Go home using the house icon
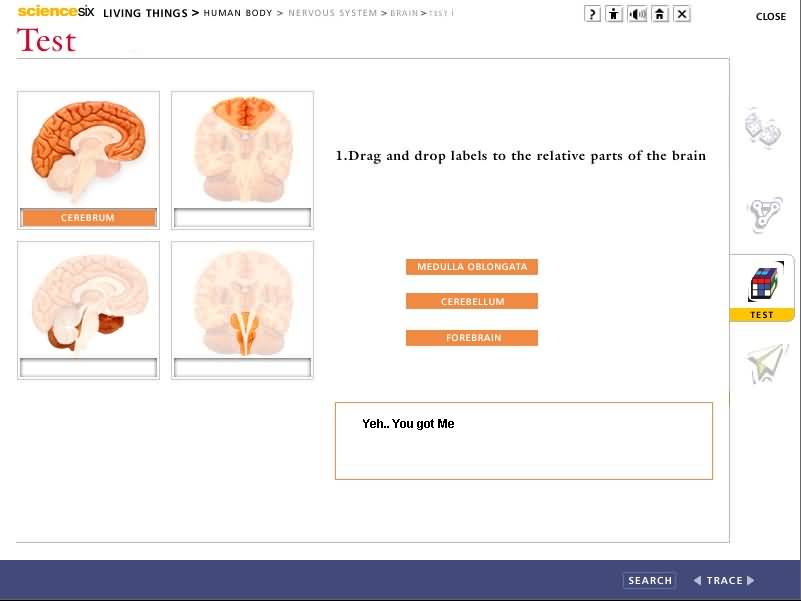801x601 pixels. click(659, 14)
